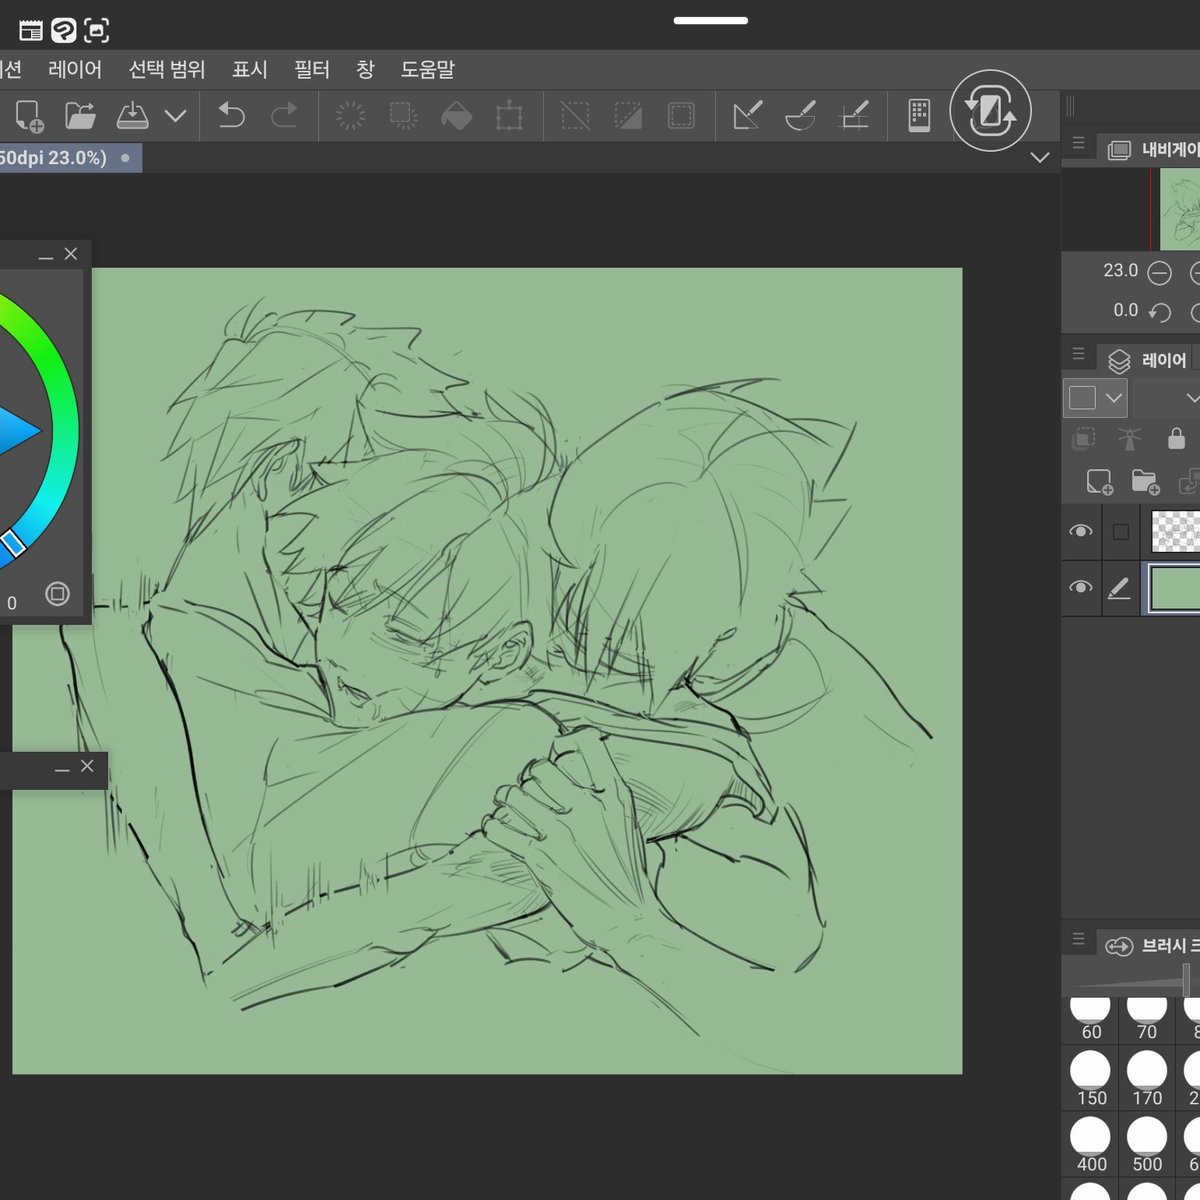Open the 도움말 menu
Viewport: 1200px width, 1200px height.
[428, 70]
